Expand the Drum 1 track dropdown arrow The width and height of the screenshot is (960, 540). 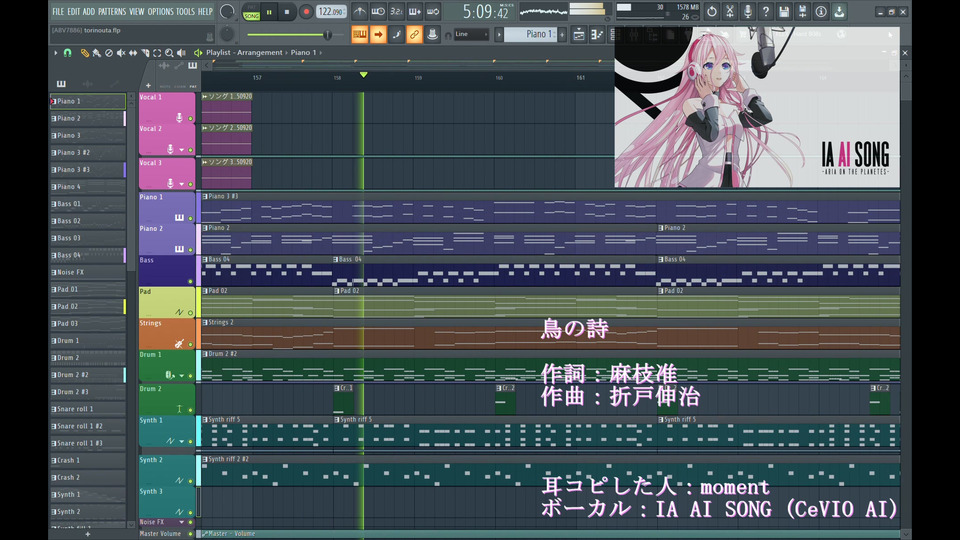(181, 376)
